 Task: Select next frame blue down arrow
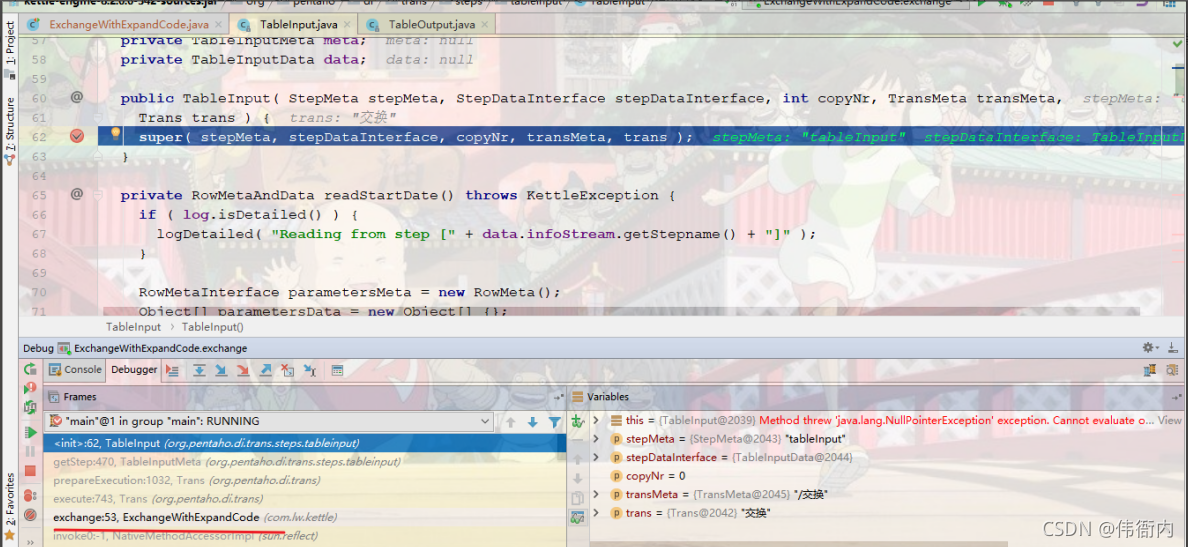click(533, 422)
